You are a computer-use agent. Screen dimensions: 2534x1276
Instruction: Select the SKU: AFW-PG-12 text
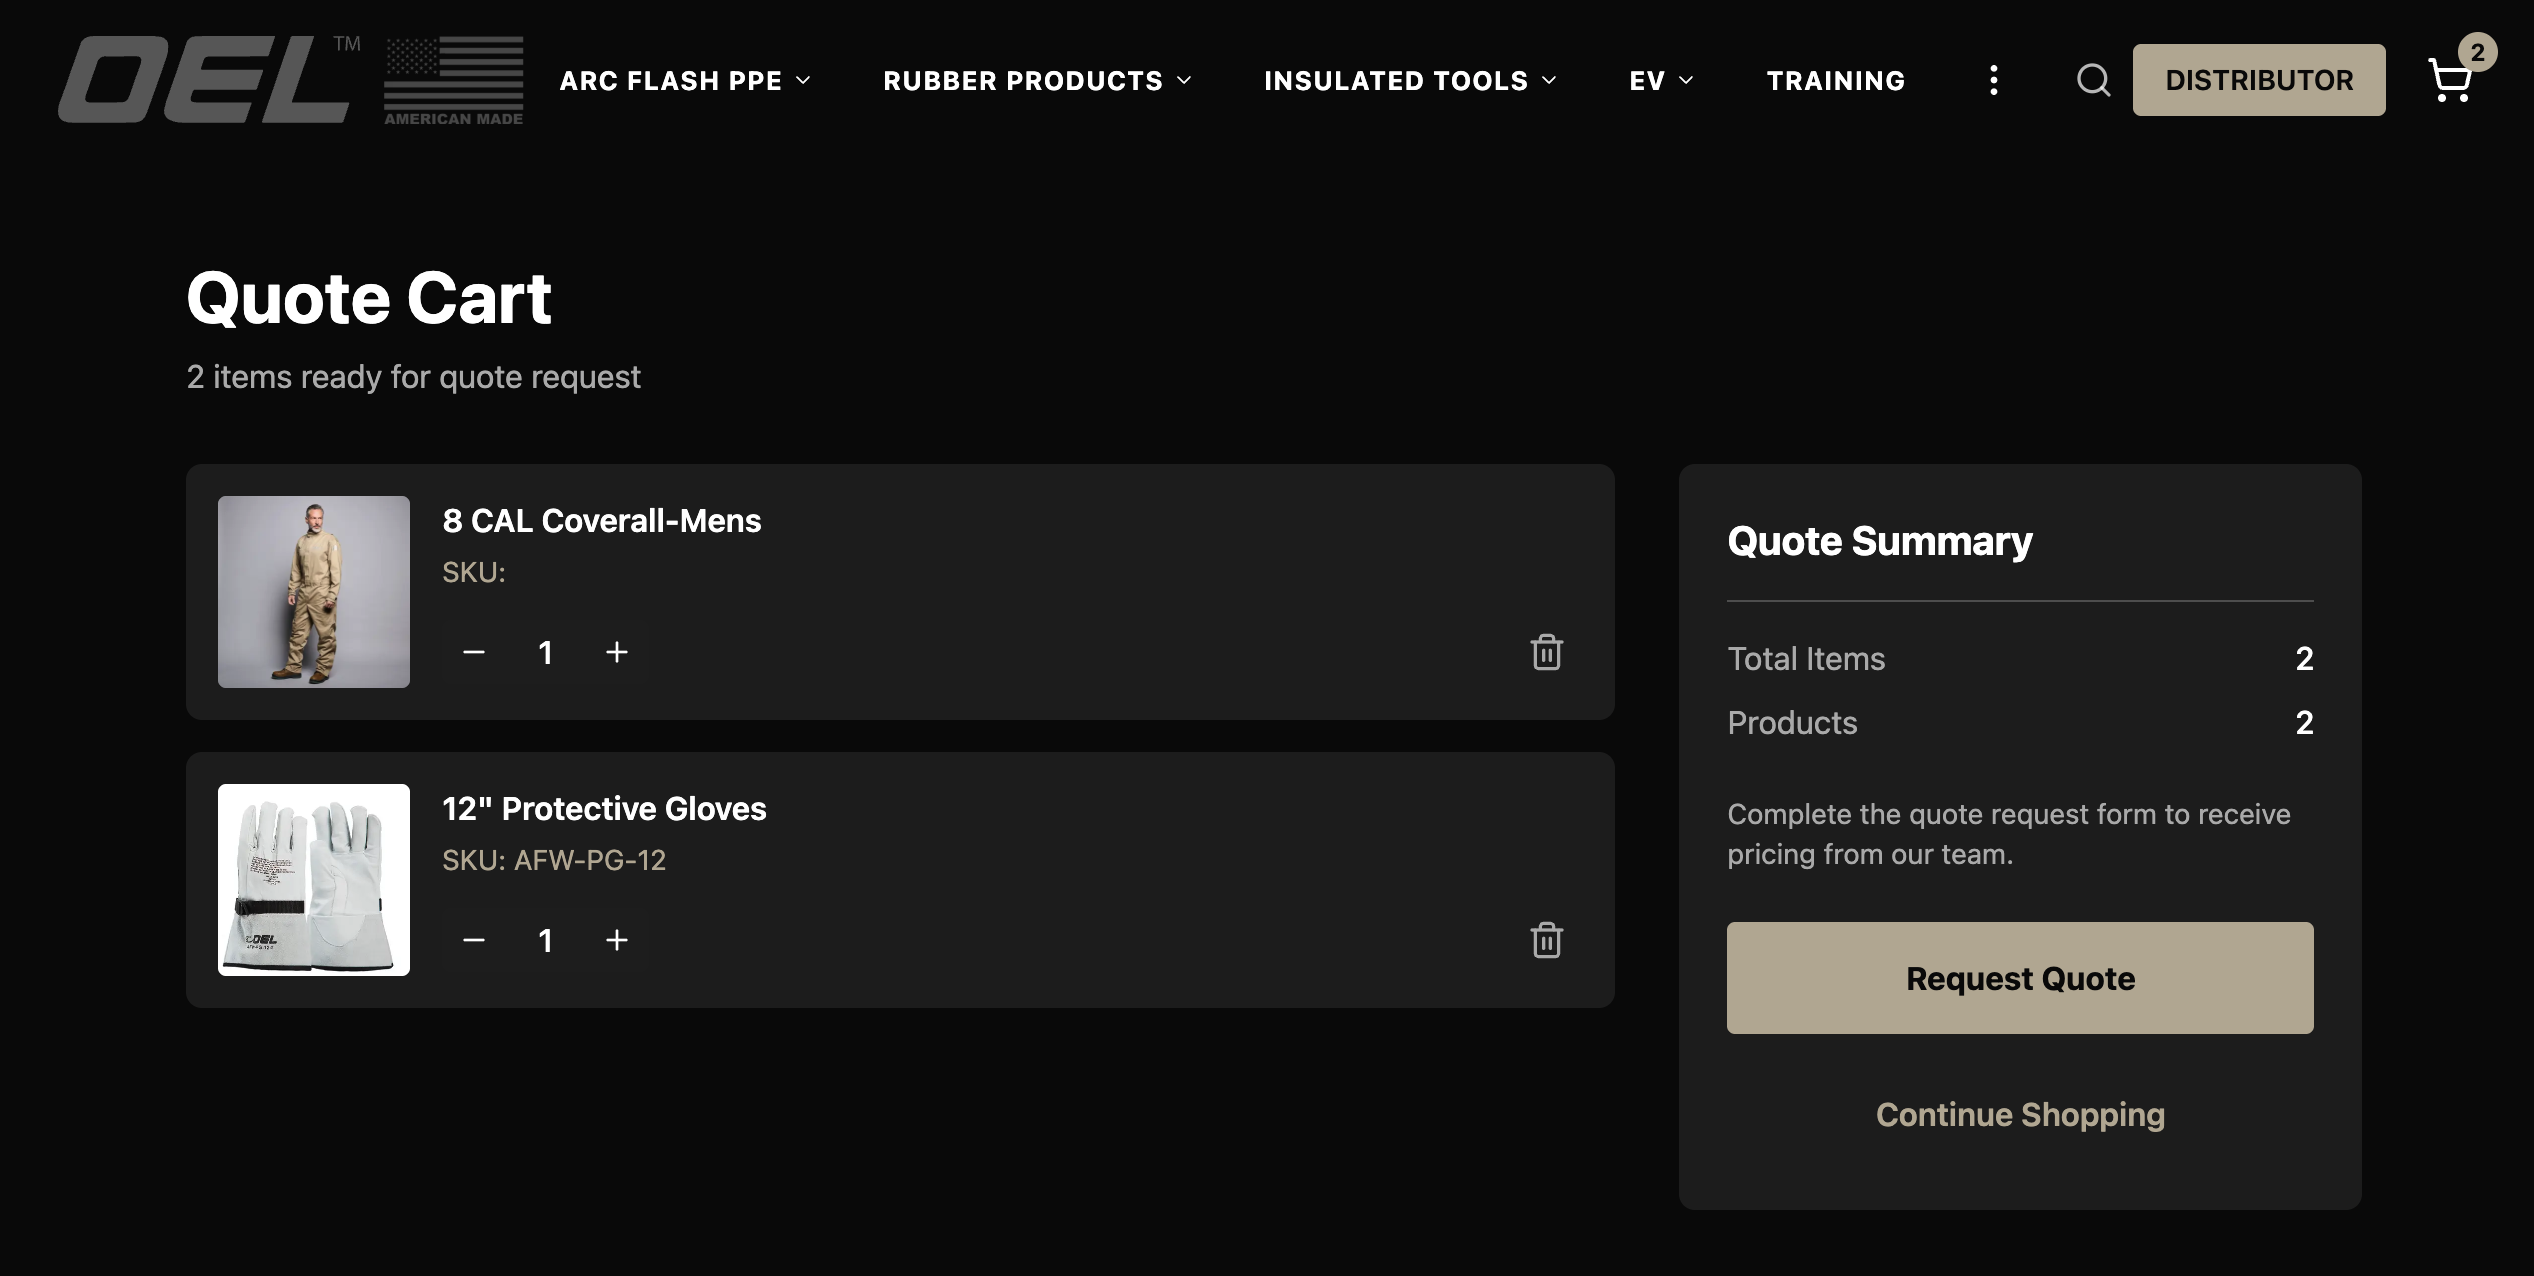[554, 860]
